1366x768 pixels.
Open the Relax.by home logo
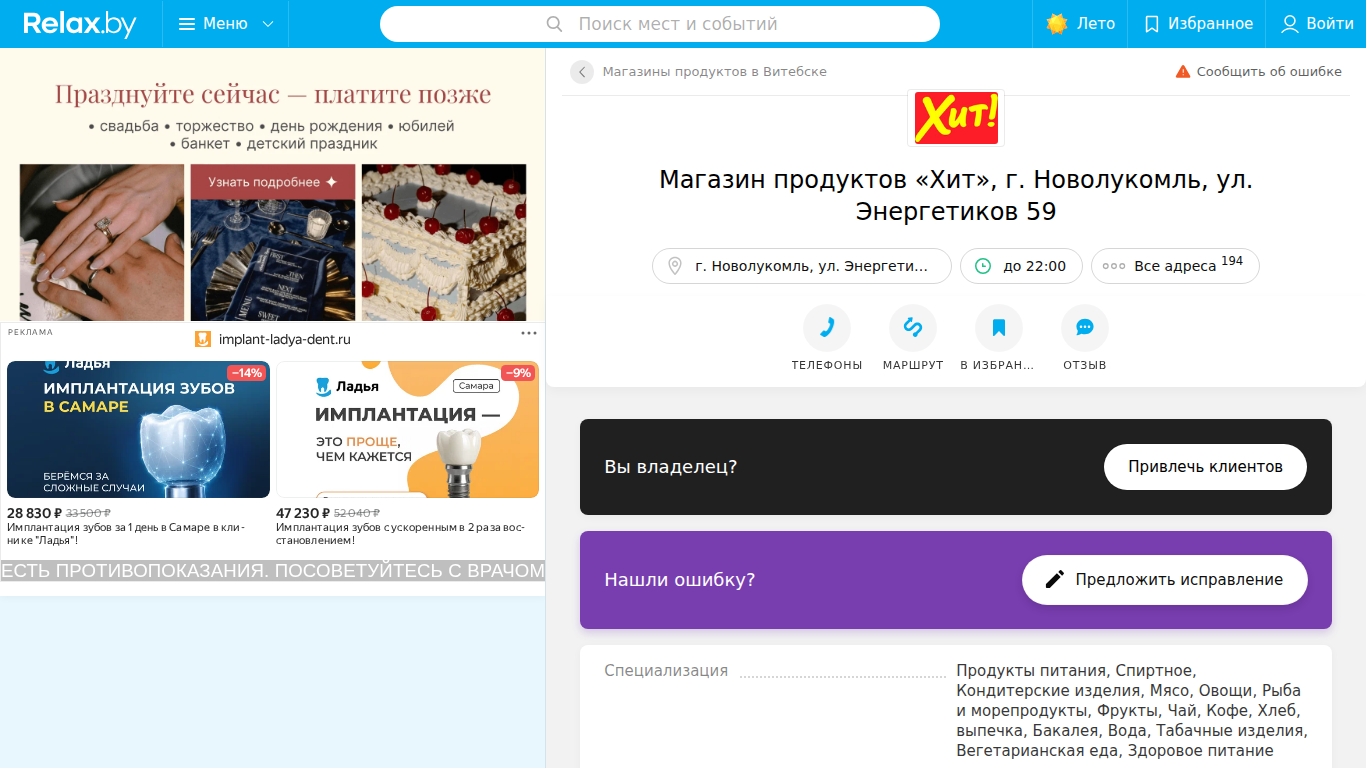[x=80, y=24]
